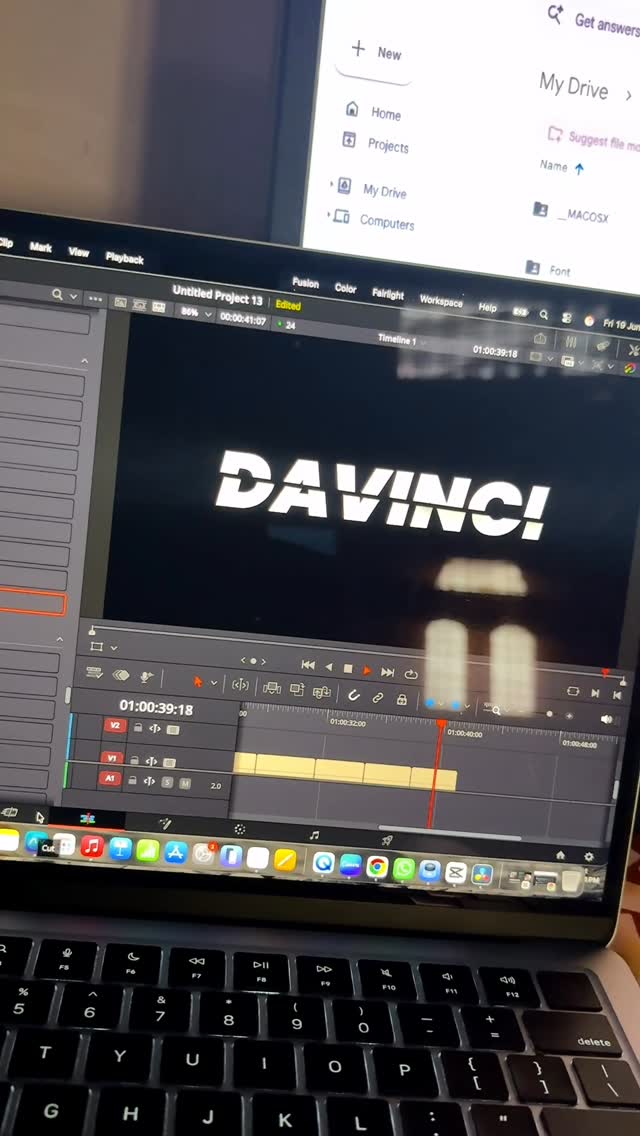Open the Fairlight music note page icon
This screenshot has height=1136, width=640.
[x=315, y=835]
